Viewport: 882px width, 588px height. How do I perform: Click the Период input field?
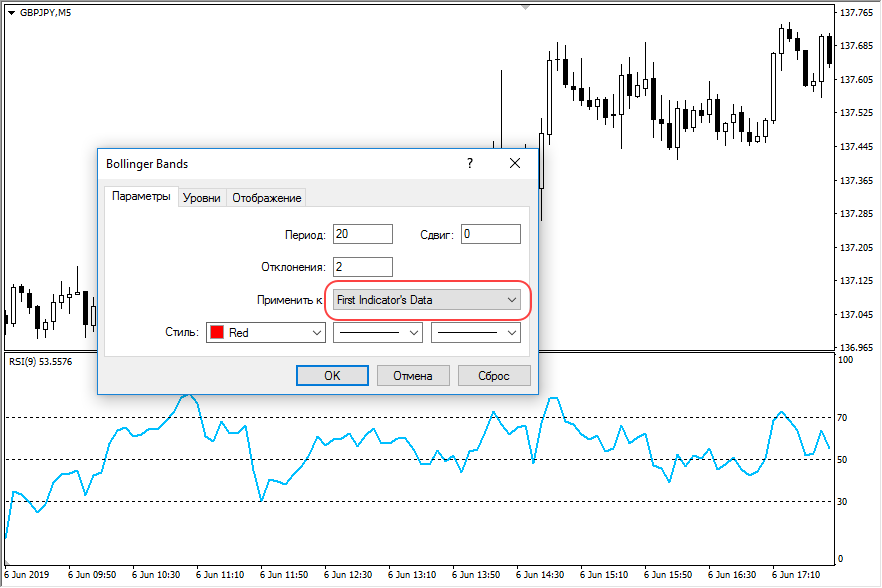tap(362, 234)
